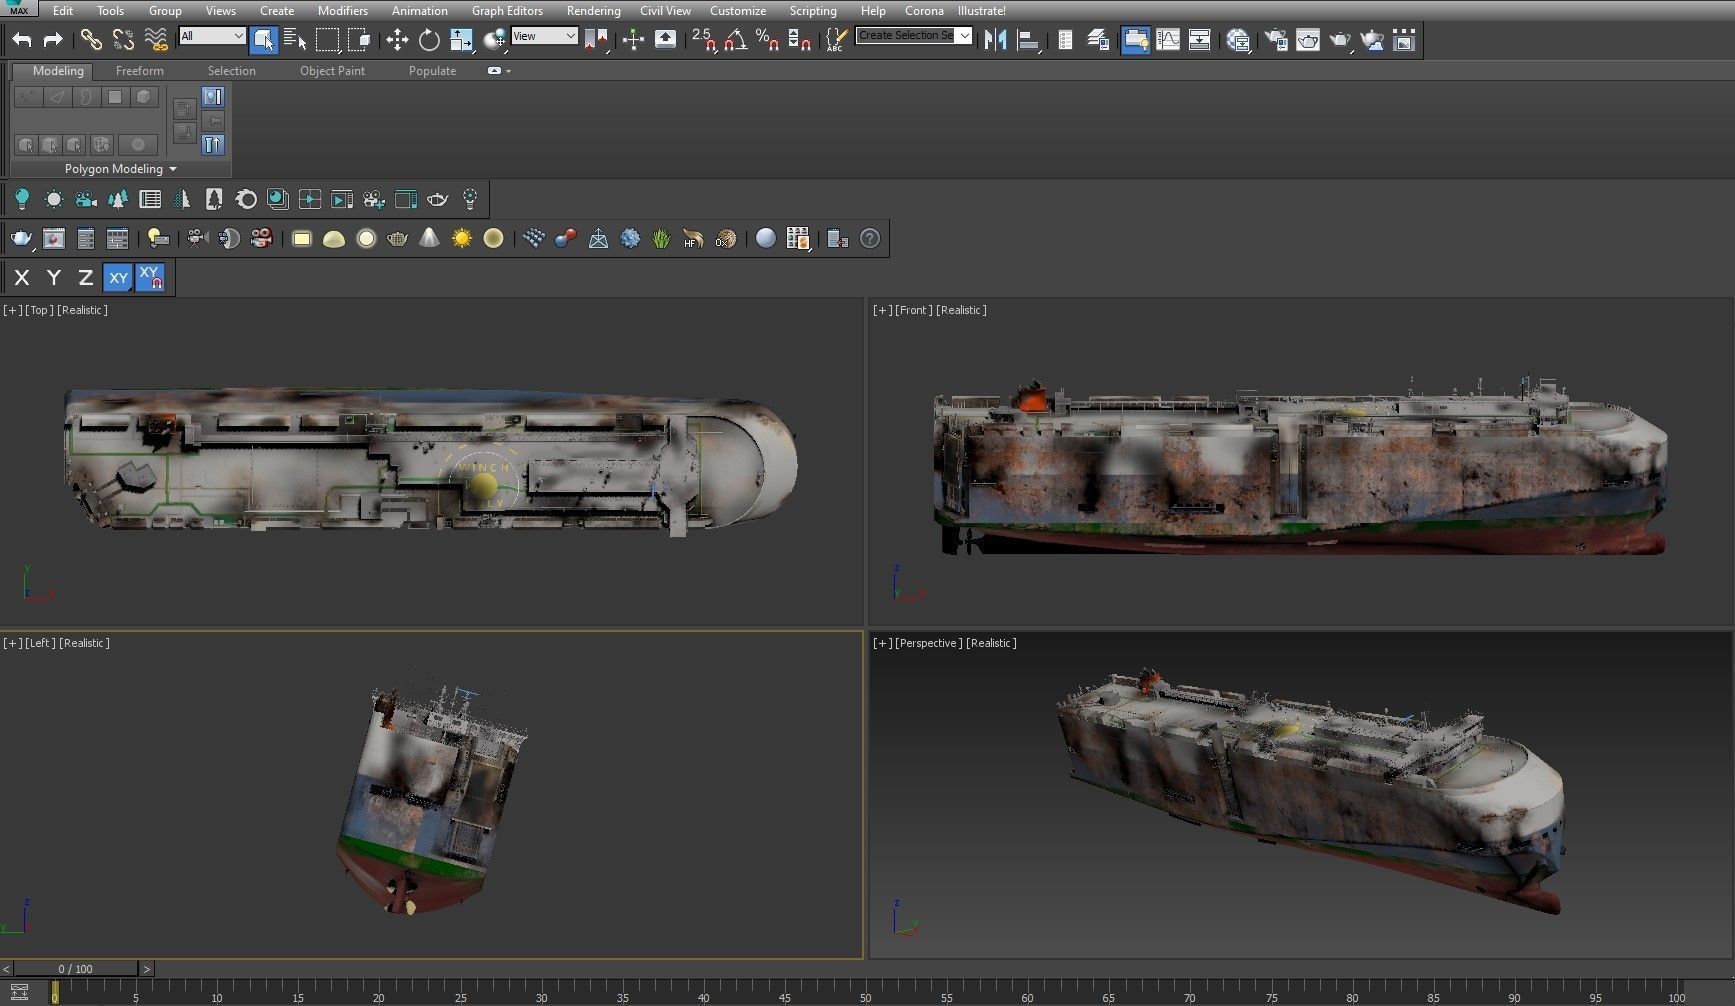
Task: Activate Select and Move tool
Action: (397, 40)
